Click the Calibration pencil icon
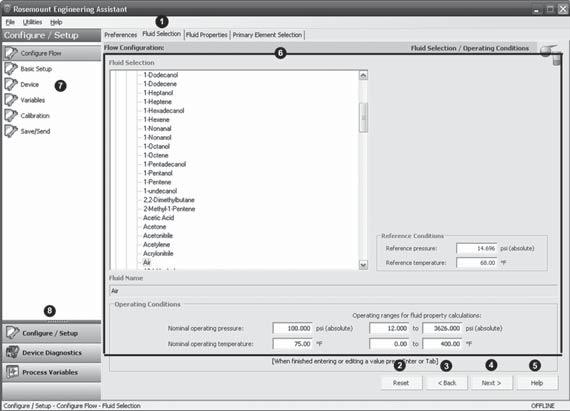Image resolution: width=570 pixels, height=411 pixels. (x=11, y=116)
